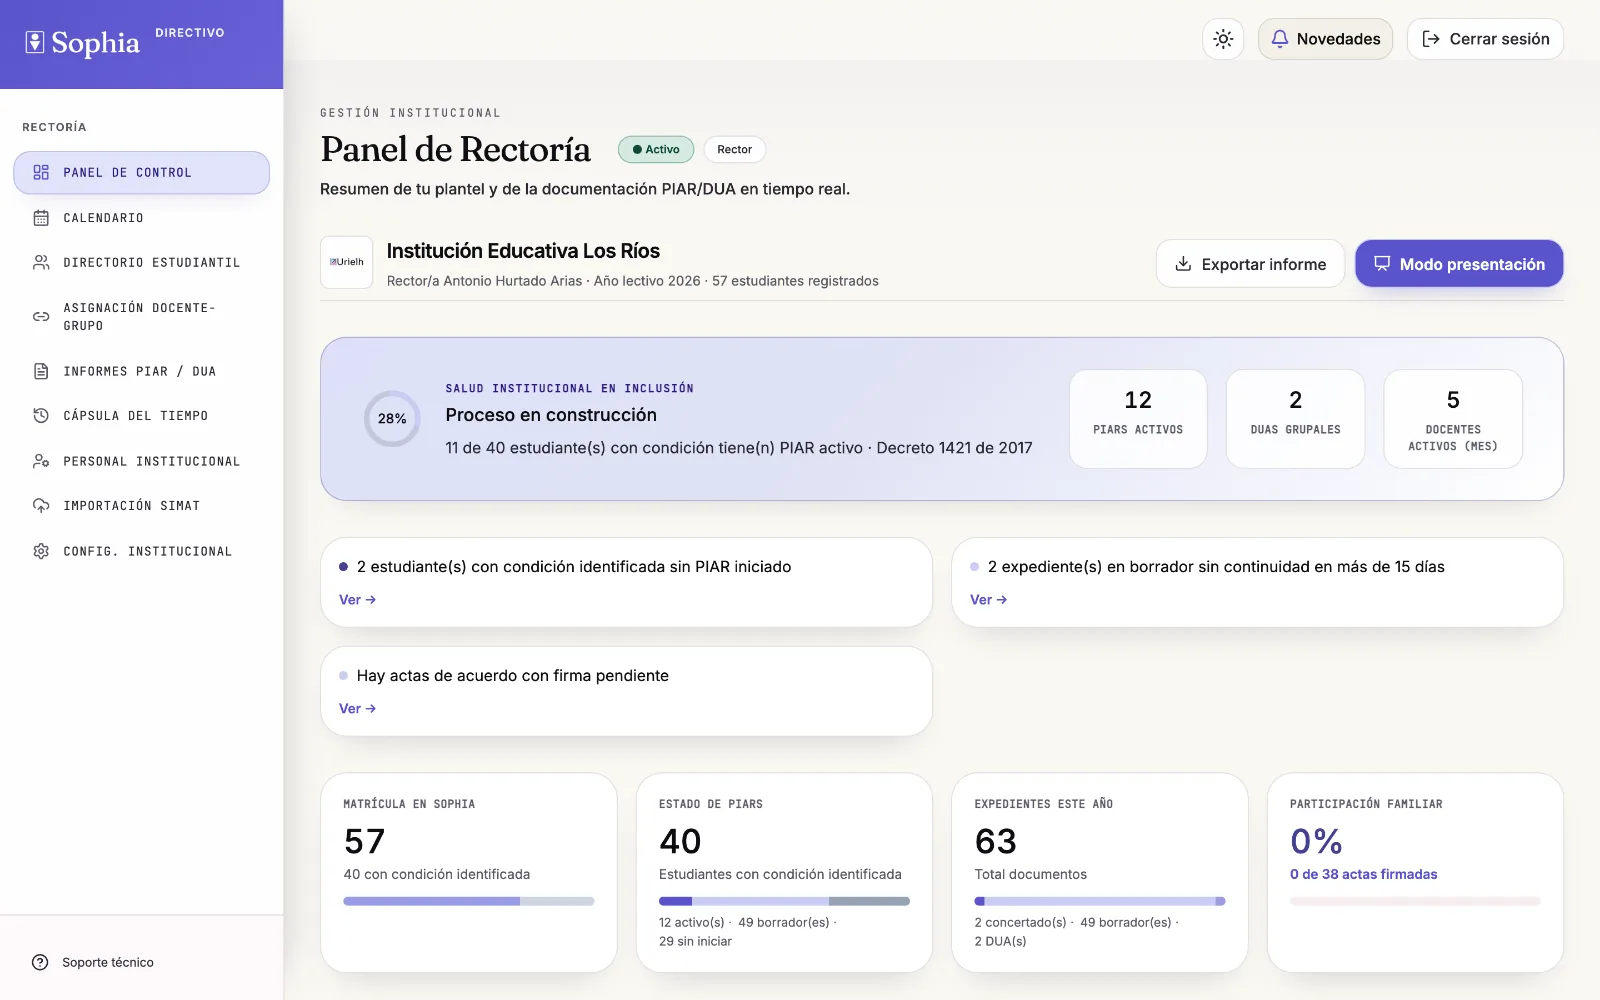
Task: Click Ver link for draft expedientes alert
Action: click(988, 600)
